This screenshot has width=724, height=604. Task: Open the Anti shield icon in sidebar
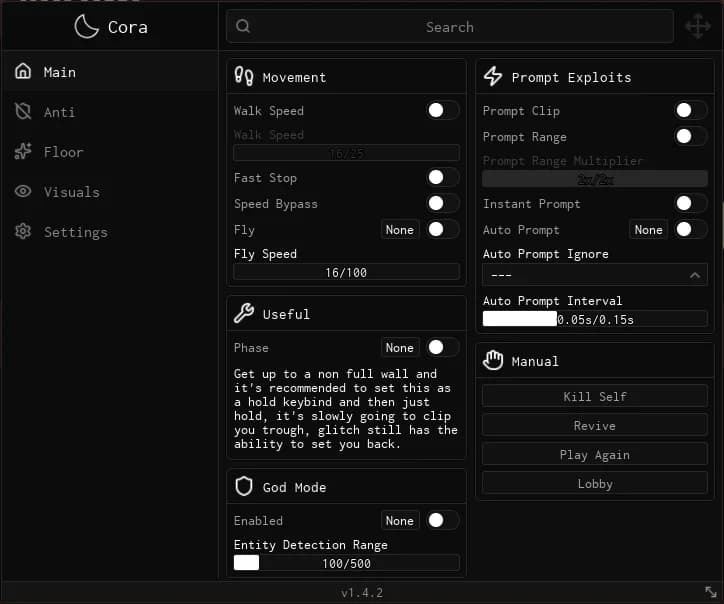click(x=23, y=111)
